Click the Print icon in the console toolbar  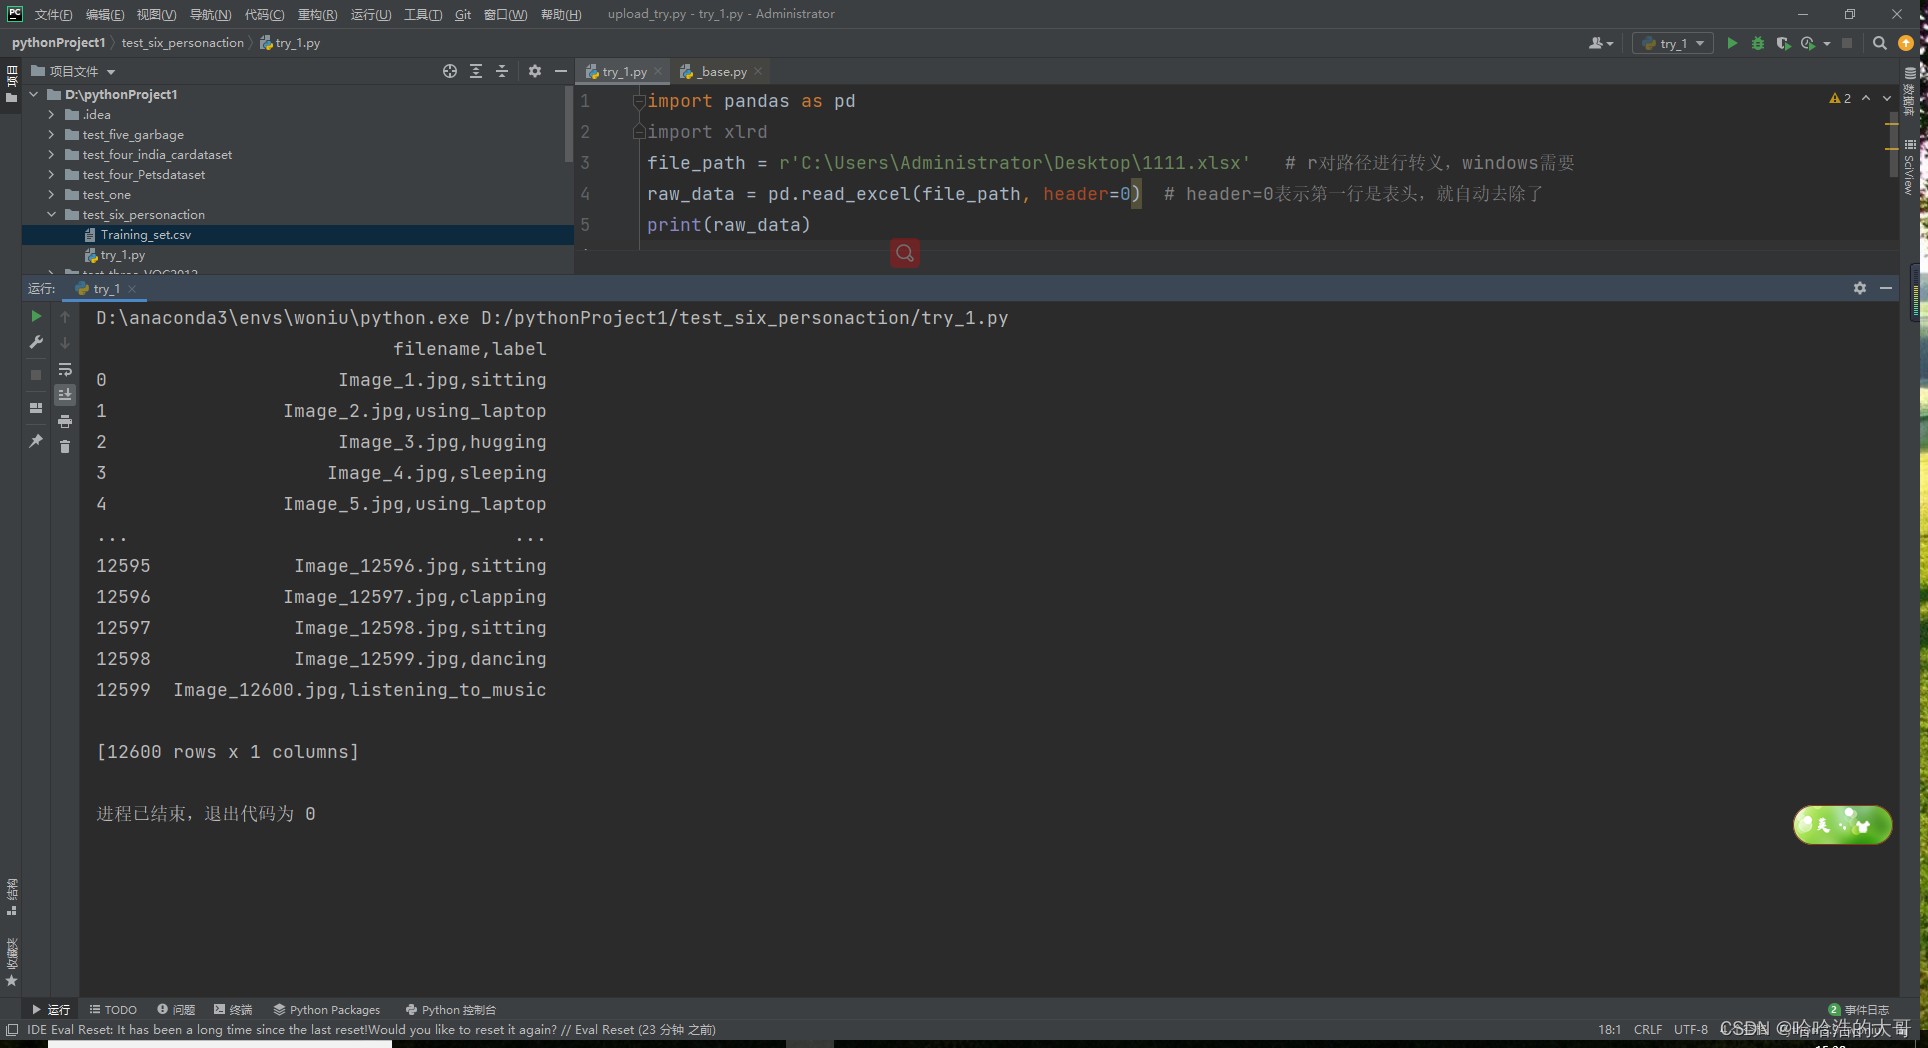coord(65,421)
